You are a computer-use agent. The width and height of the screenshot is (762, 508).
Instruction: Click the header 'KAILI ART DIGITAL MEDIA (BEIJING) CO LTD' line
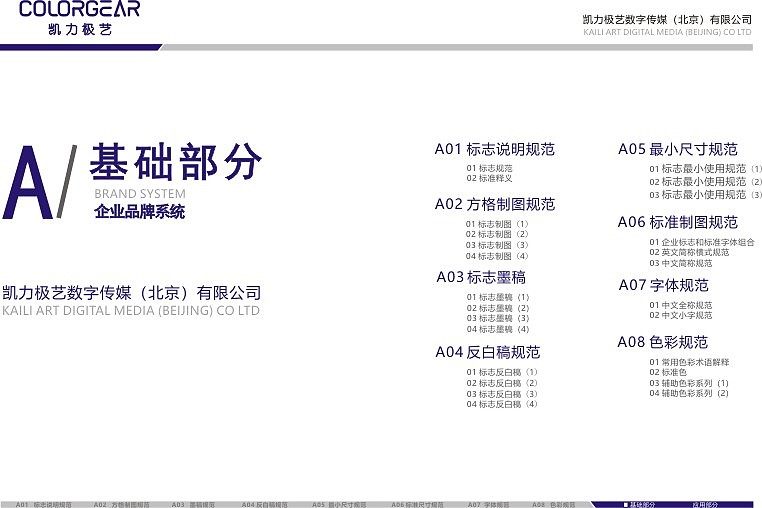[667, 33]
